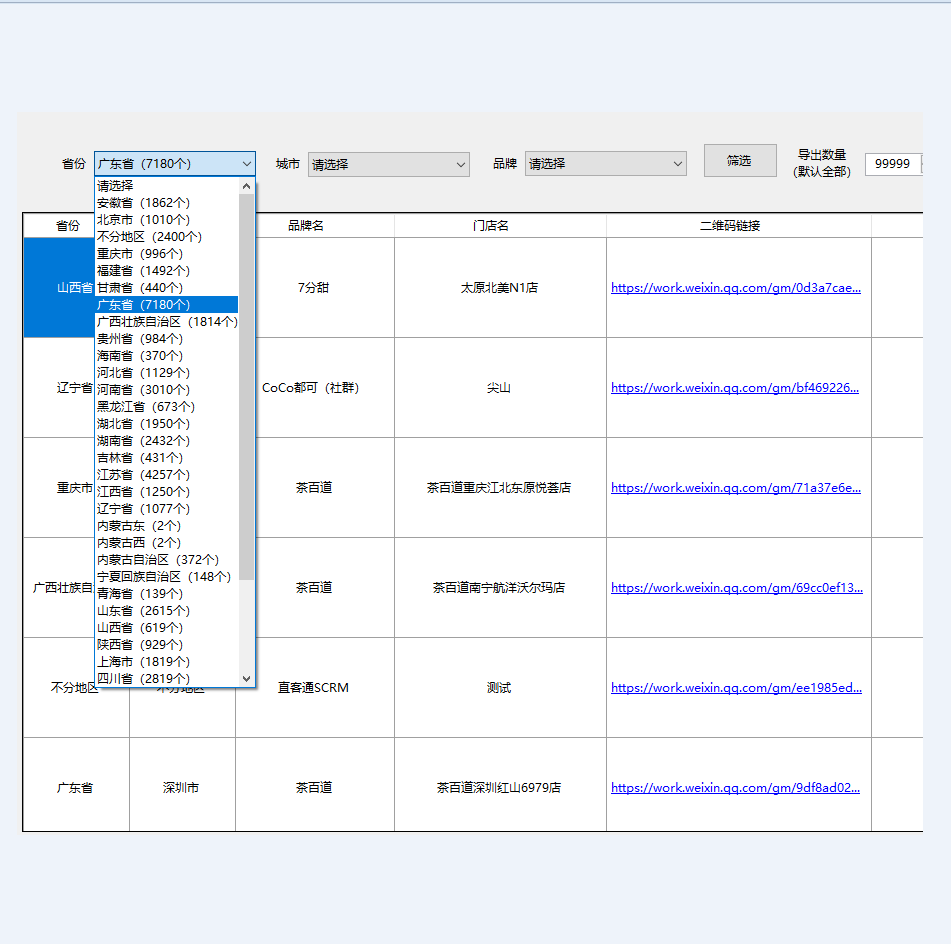Screen dimensions: 951x950
Task: Select 北京市 (1010个) from the list
Action: (x=143, y=220)
